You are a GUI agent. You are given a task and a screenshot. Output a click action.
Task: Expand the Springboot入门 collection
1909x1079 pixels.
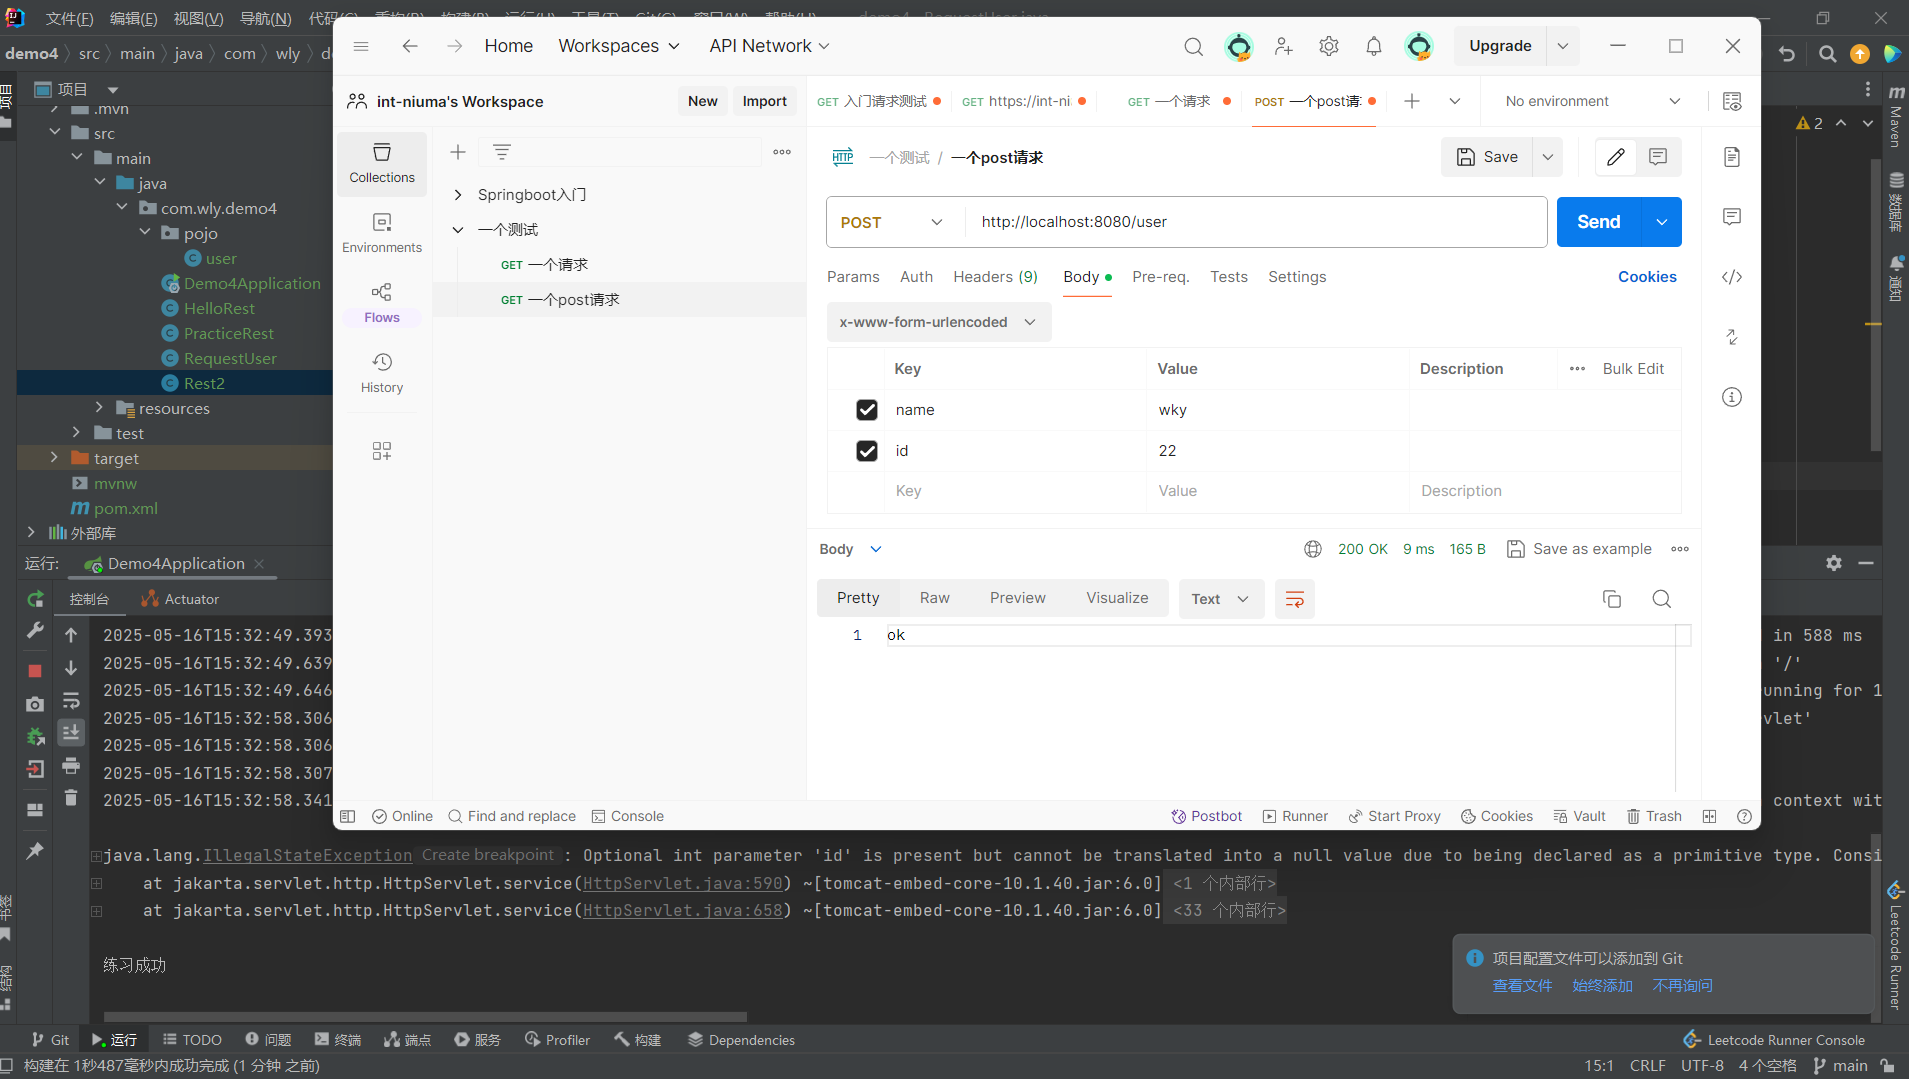click(x=458, y=195)
